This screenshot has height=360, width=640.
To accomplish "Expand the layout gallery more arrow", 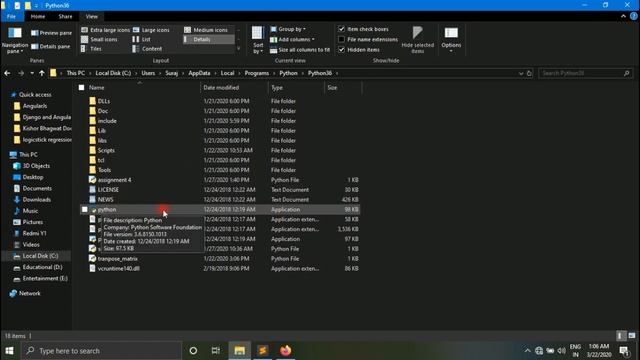I will 238,49.
